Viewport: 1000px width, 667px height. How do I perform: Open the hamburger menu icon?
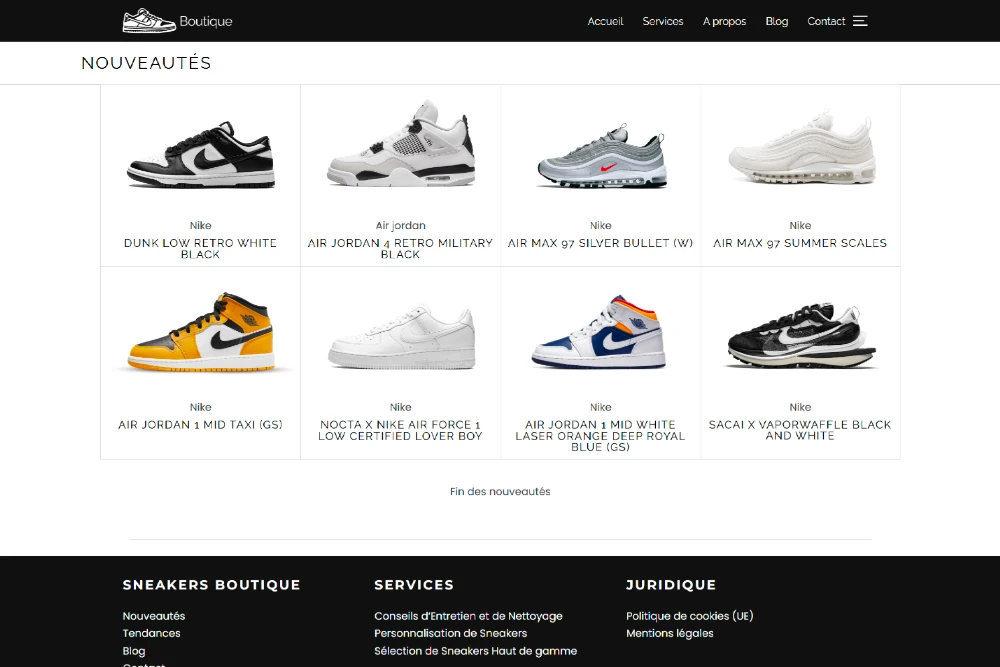[860, 21]
